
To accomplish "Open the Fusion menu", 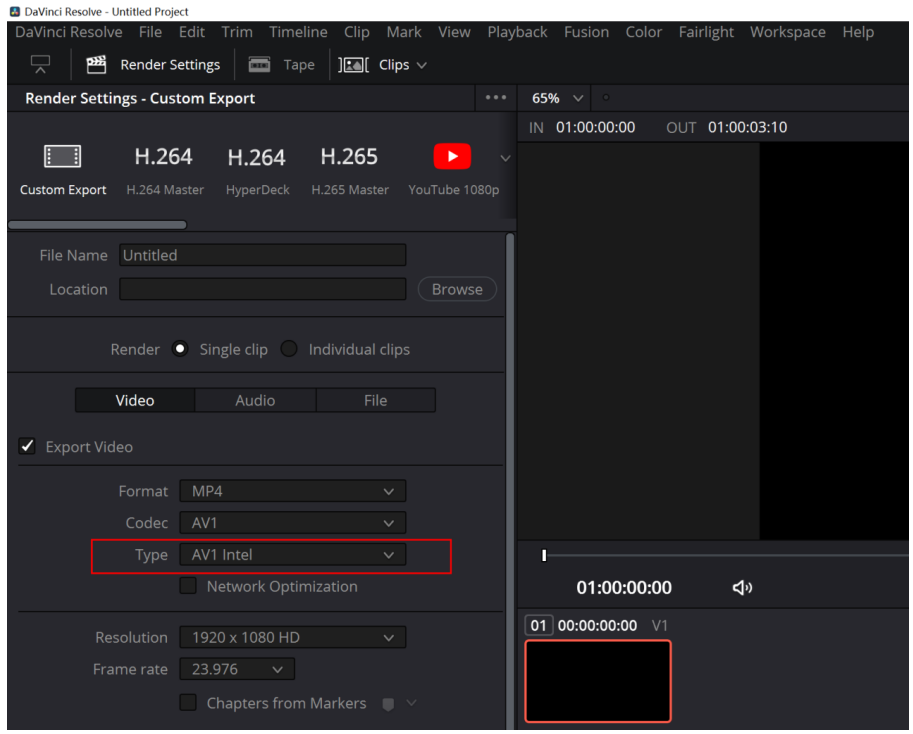I will [586, 32].
